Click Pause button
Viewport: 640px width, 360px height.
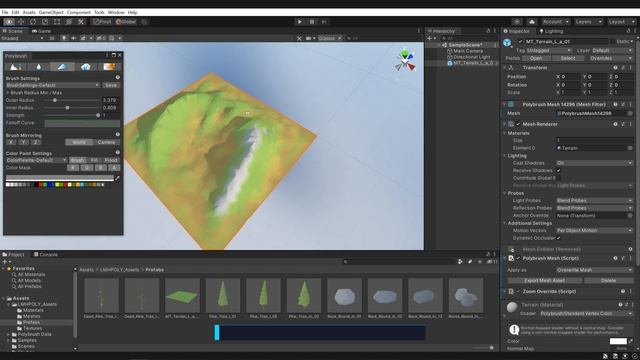pyautogui.click(x=312, y=22)
